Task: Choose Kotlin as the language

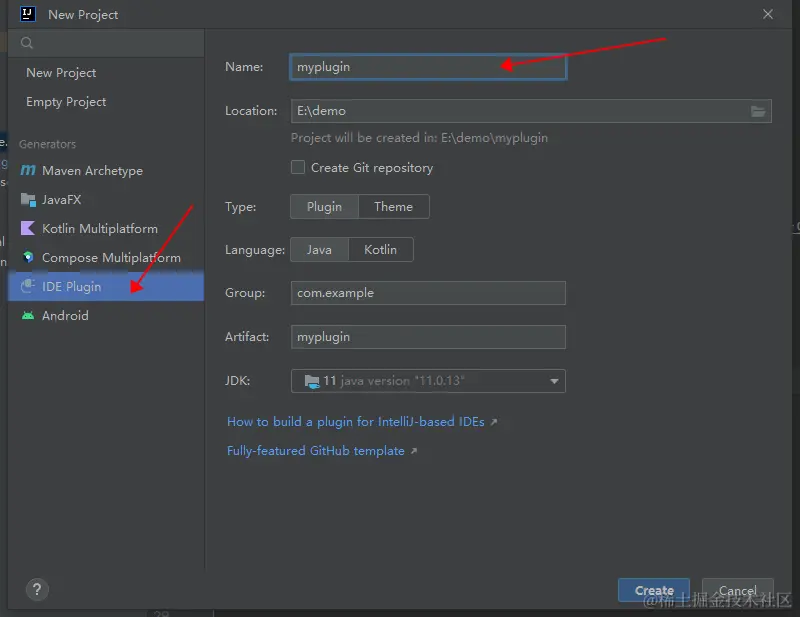Action: [381, 250]
